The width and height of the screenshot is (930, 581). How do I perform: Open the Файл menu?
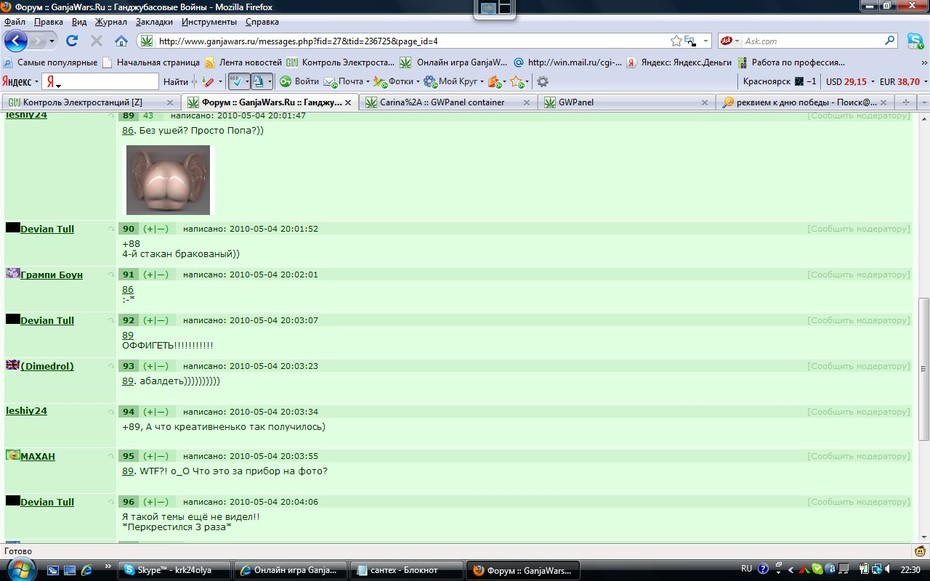(14, 22)
